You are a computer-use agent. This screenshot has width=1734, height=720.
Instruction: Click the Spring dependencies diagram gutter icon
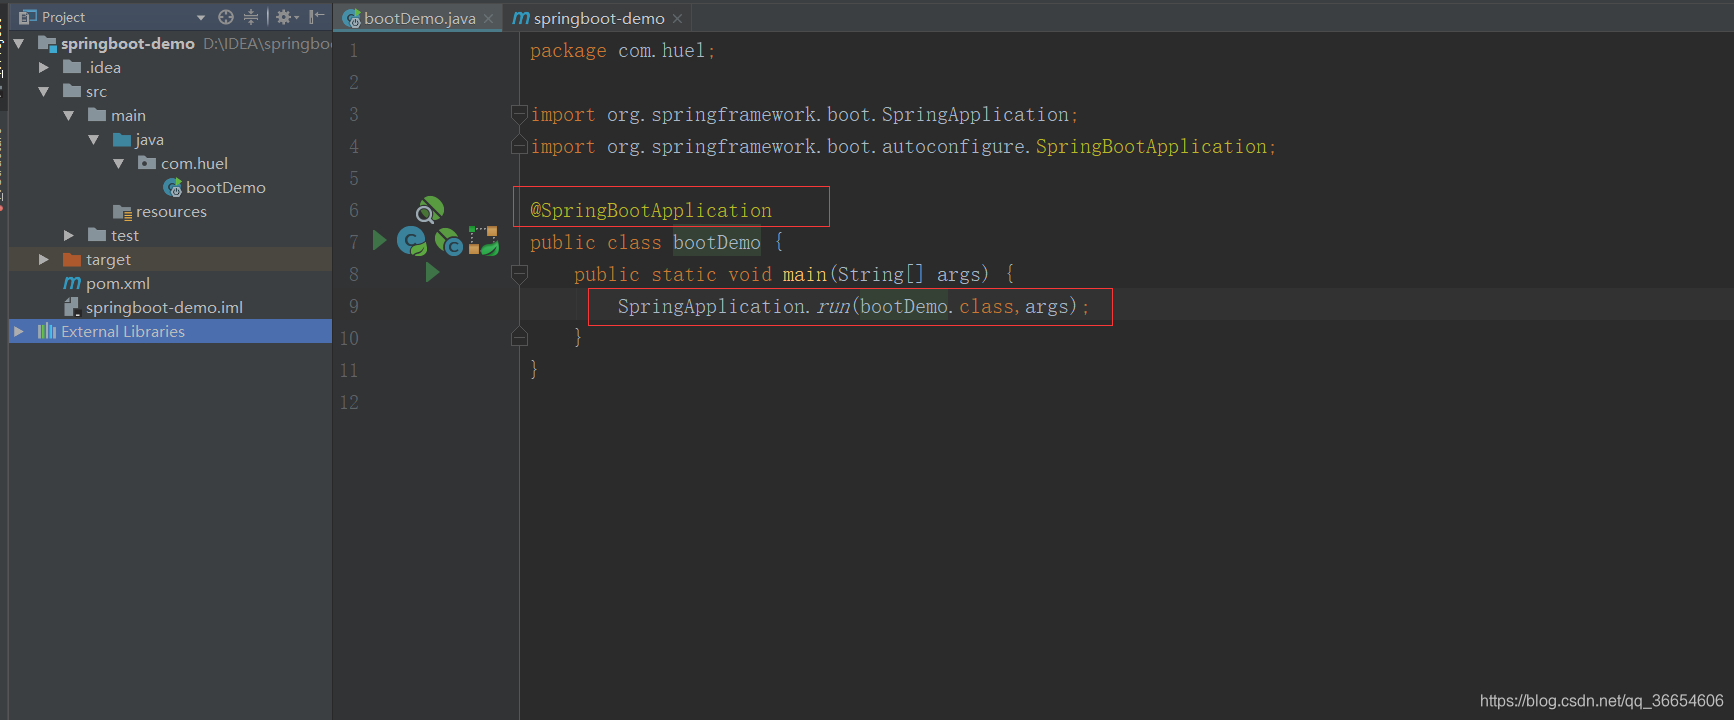[484, 240]
